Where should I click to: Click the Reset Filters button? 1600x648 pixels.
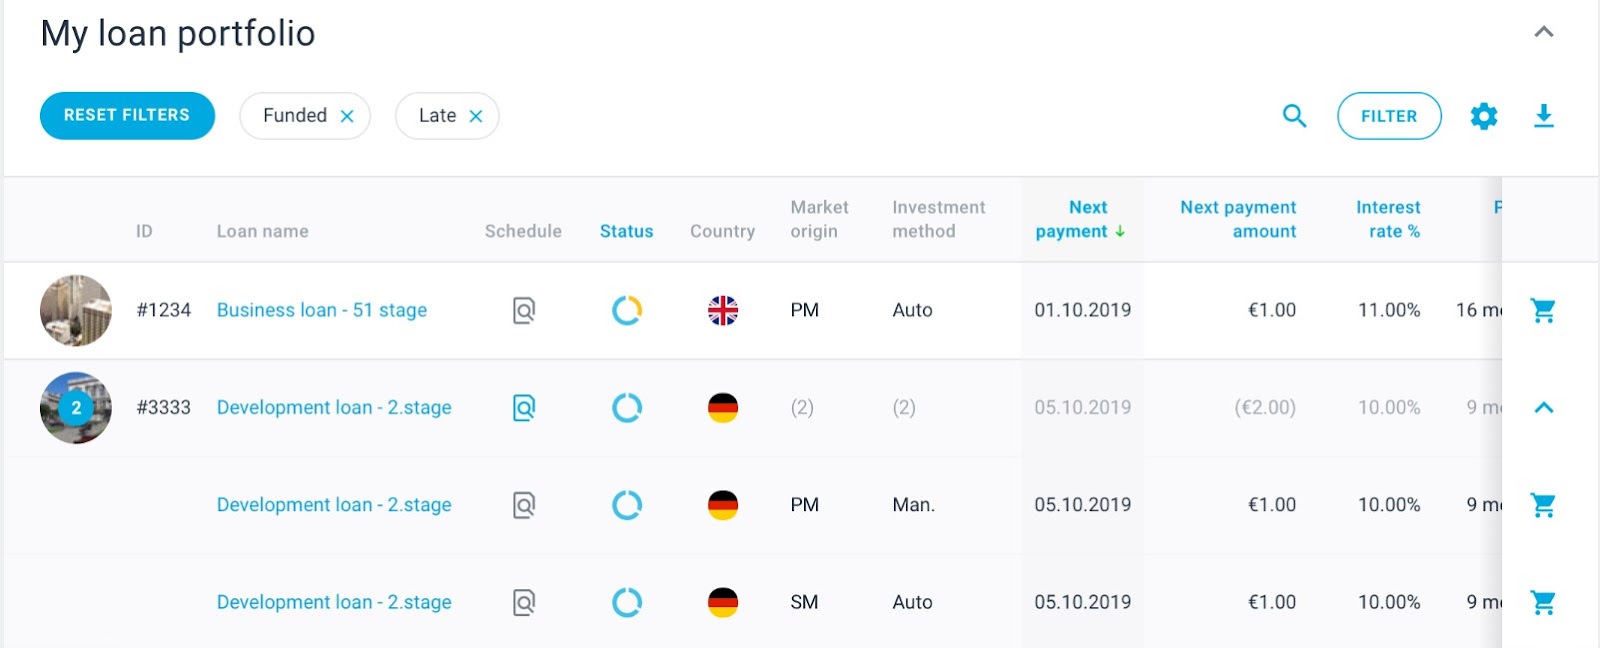tap(127, 116)
